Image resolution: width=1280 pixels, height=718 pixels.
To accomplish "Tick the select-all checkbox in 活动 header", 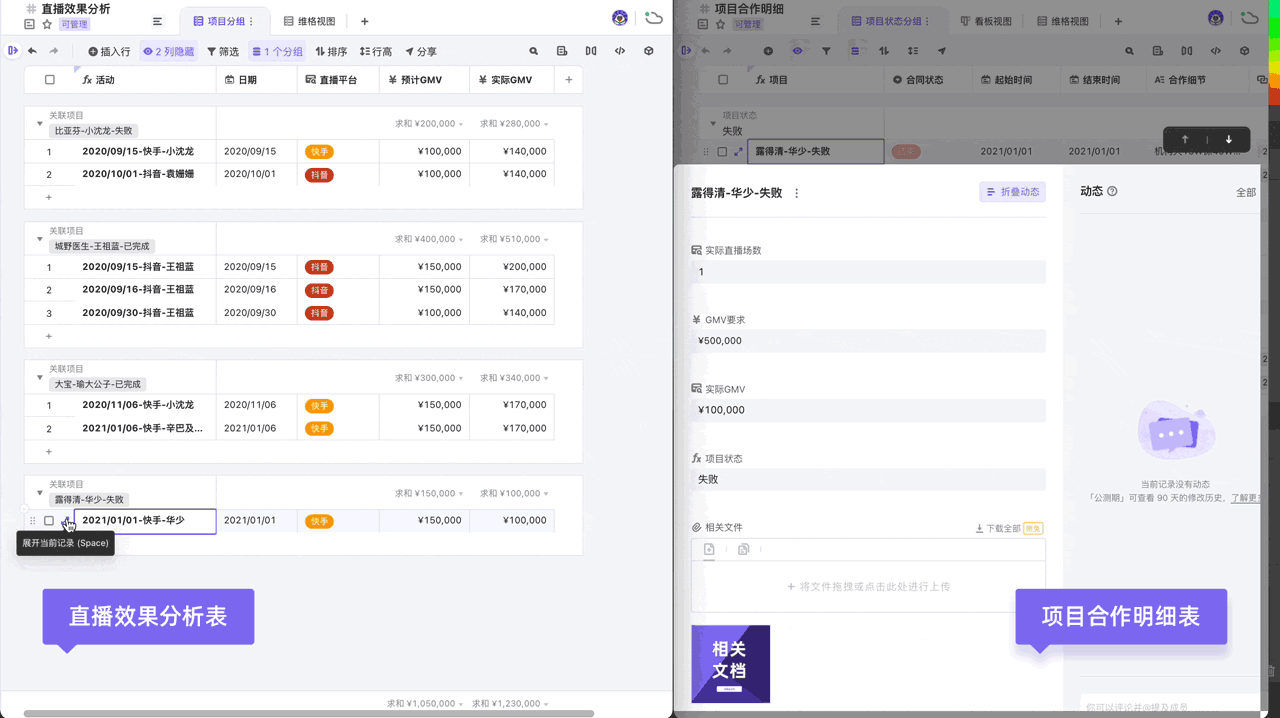I will [49, 80].
